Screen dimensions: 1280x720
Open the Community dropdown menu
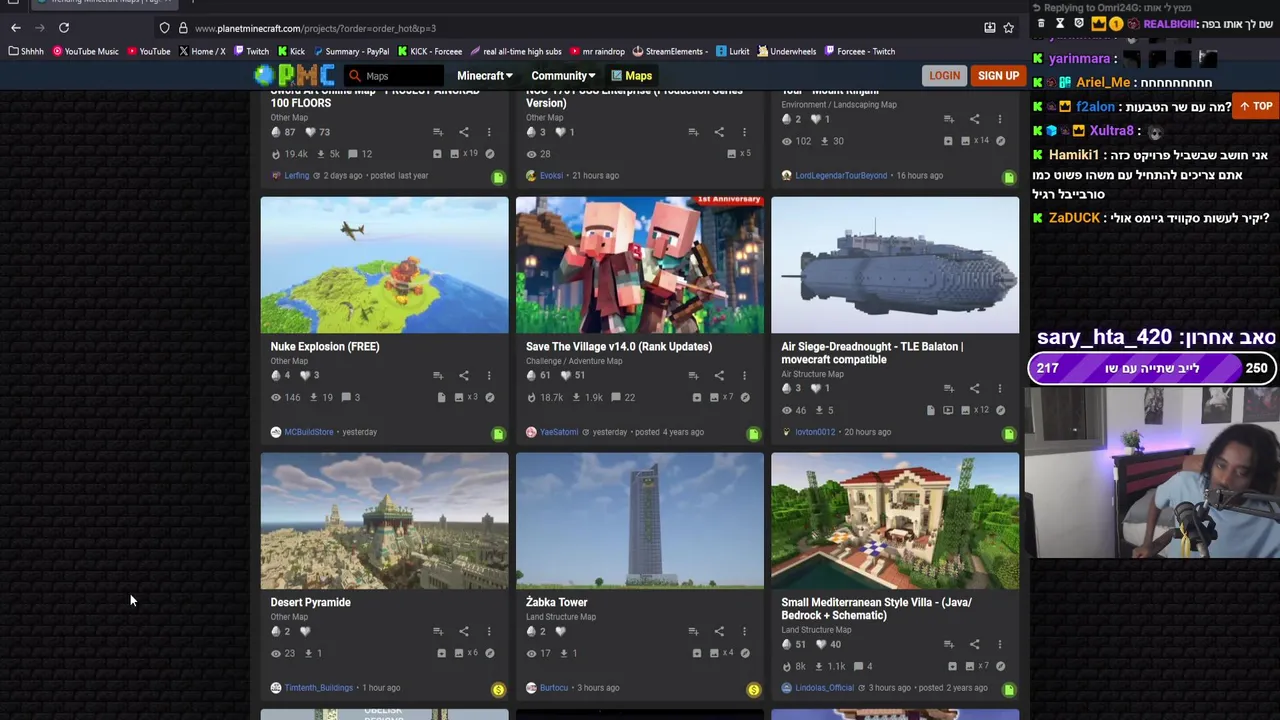coord(563,76)
